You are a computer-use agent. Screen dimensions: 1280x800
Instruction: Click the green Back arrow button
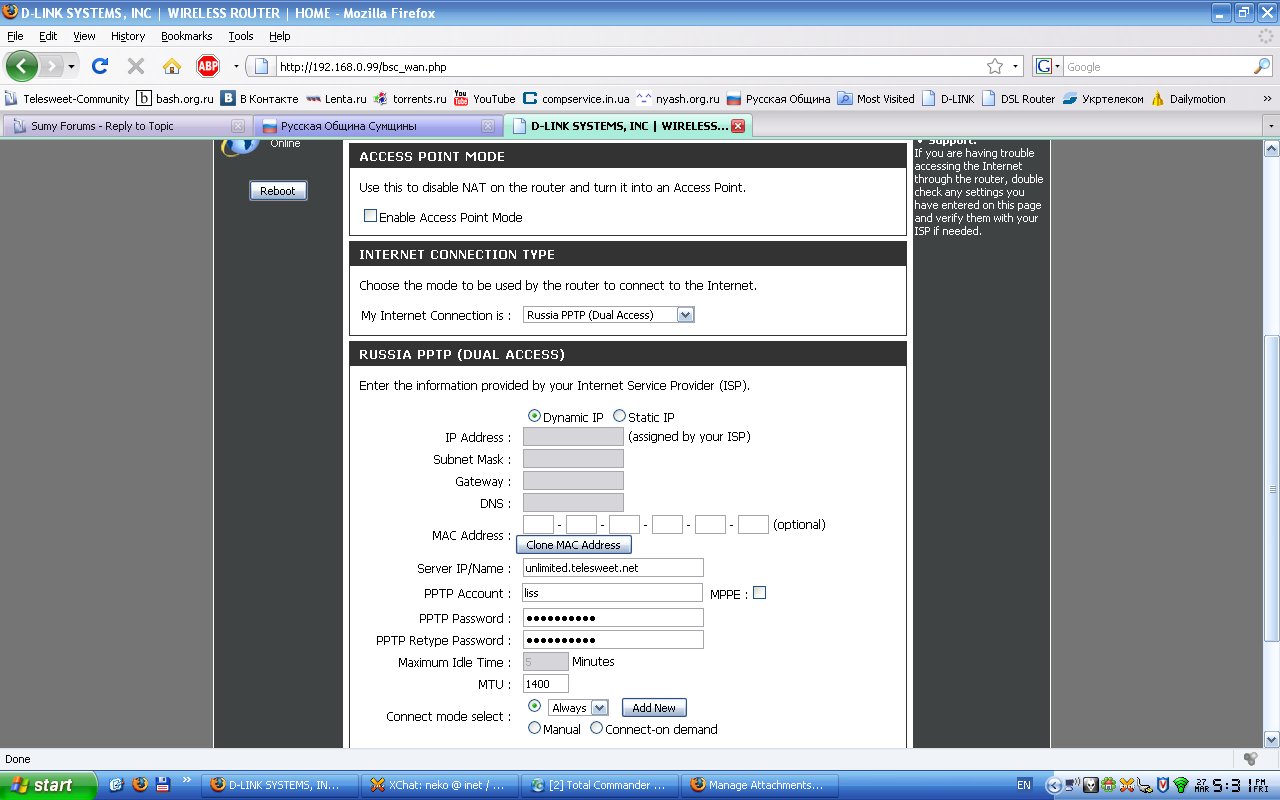click(22, 67)
